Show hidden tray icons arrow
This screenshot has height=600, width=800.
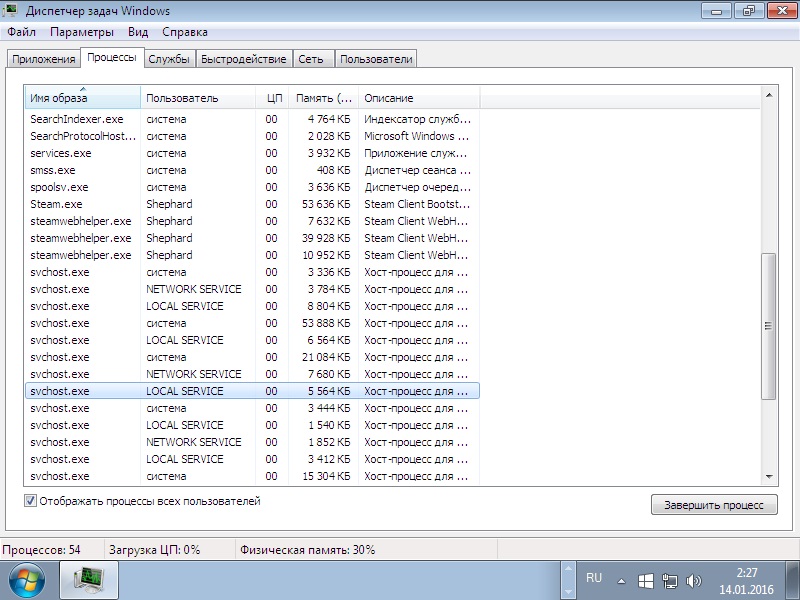tap(621, 581)
